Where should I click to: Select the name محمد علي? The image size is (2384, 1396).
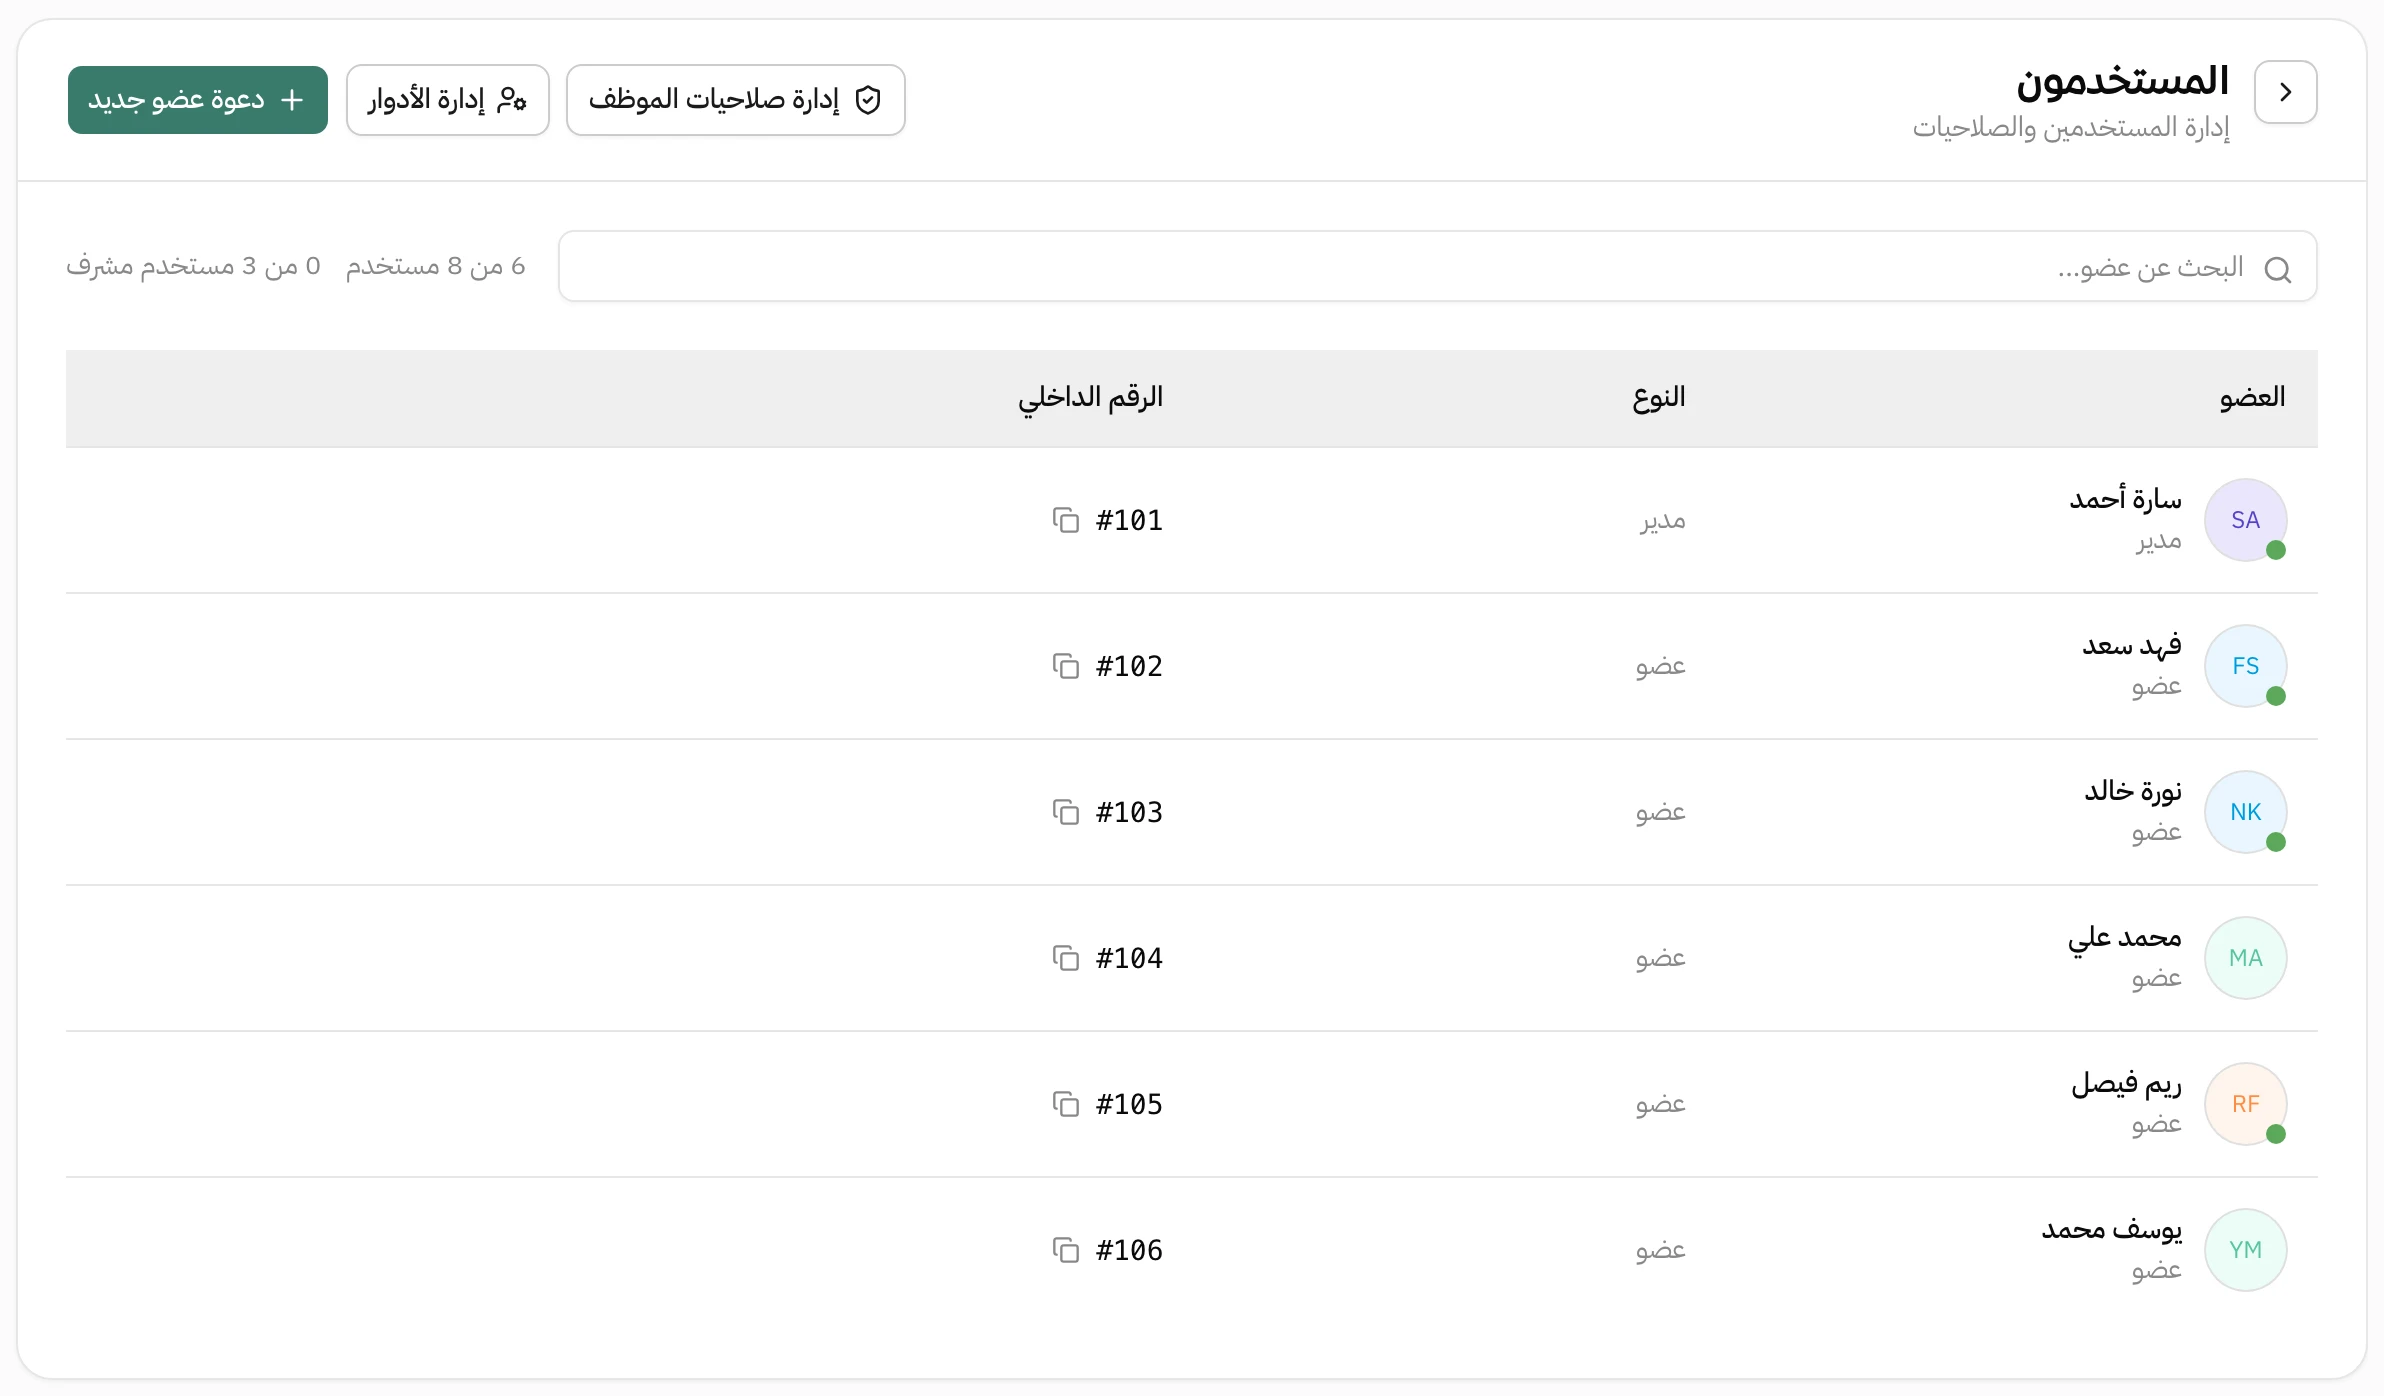coord(2125,938)
